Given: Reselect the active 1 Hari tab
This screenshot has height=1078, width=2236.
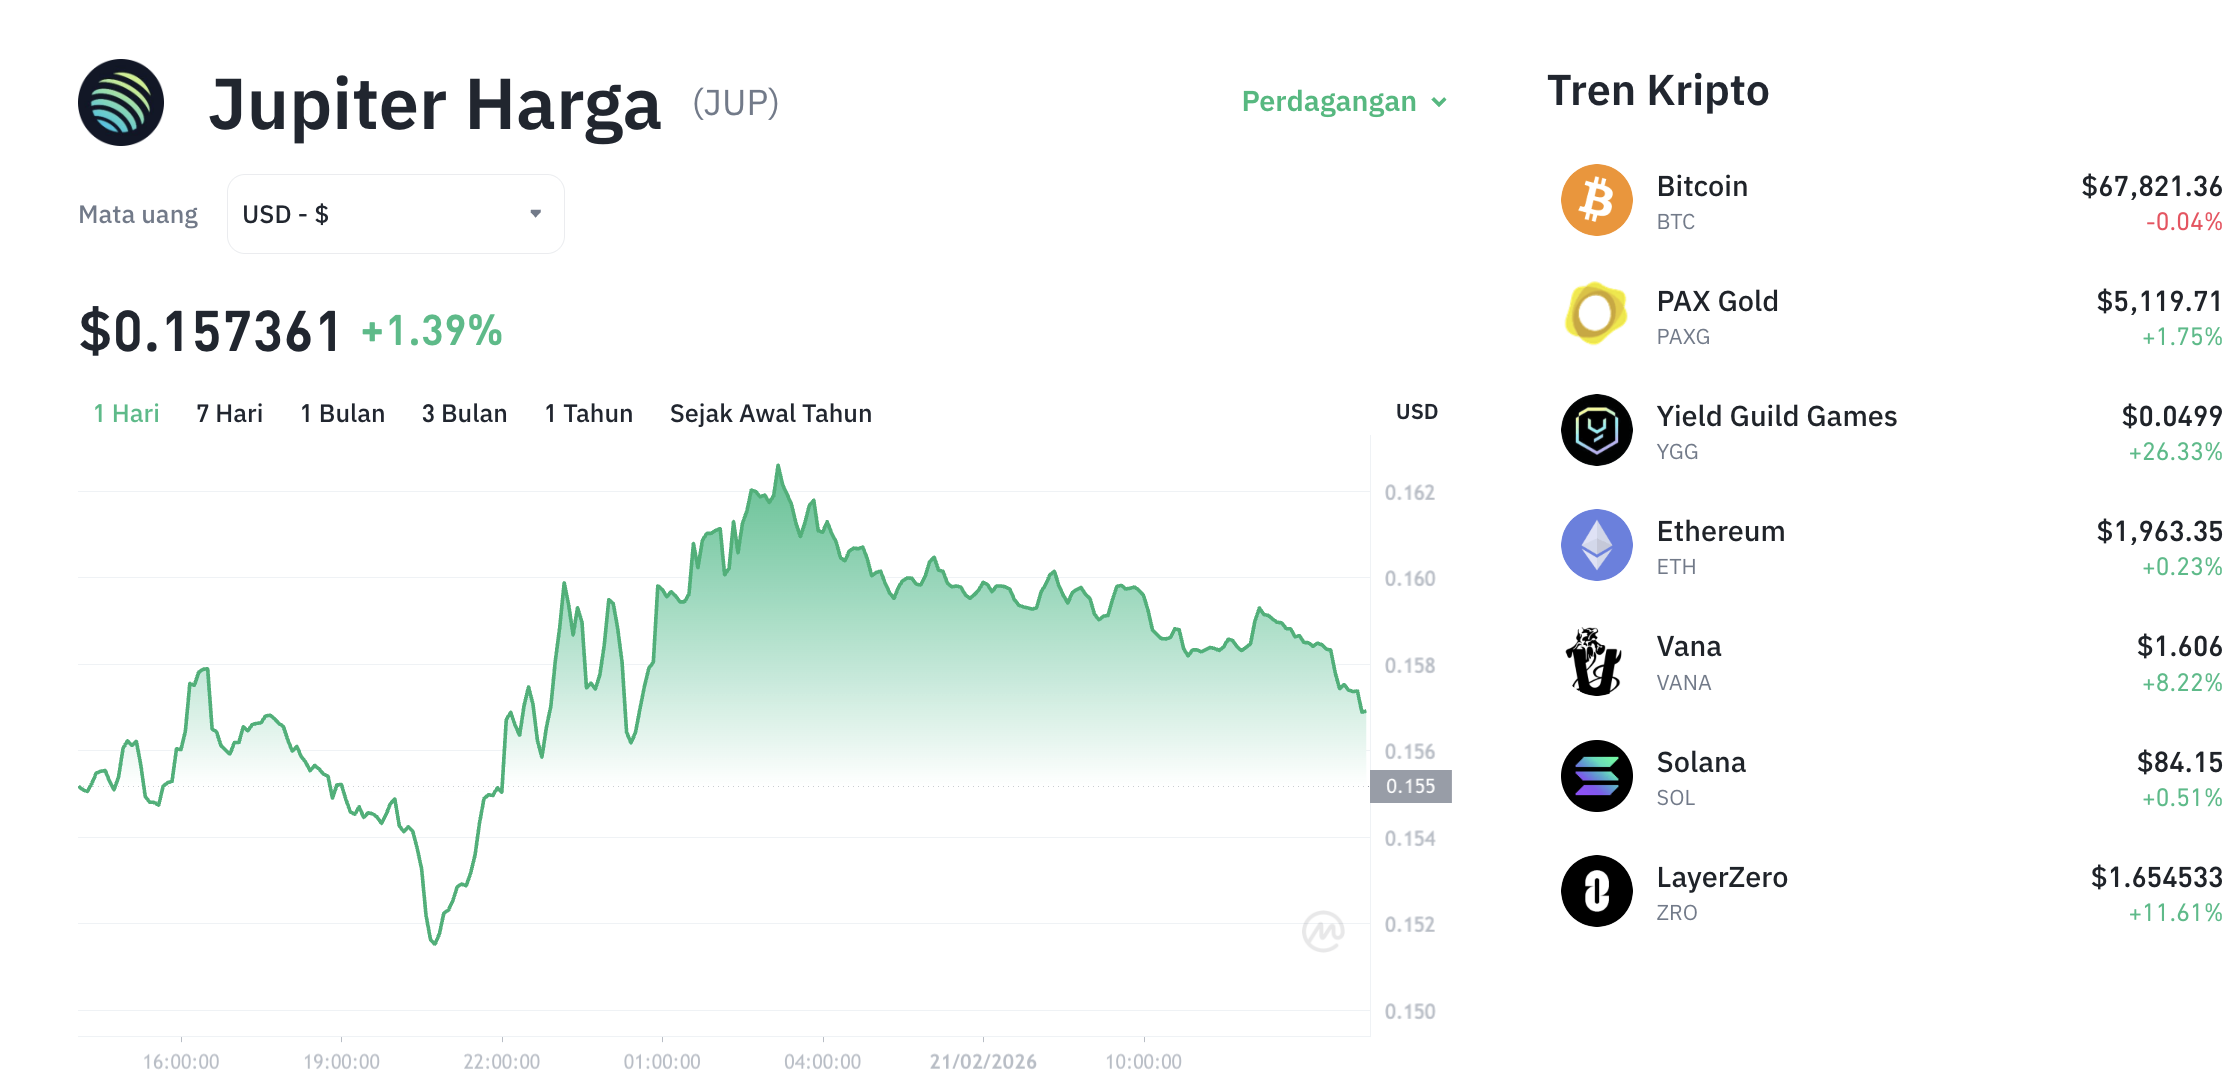Looking at the screenshot, I should 125,413.
